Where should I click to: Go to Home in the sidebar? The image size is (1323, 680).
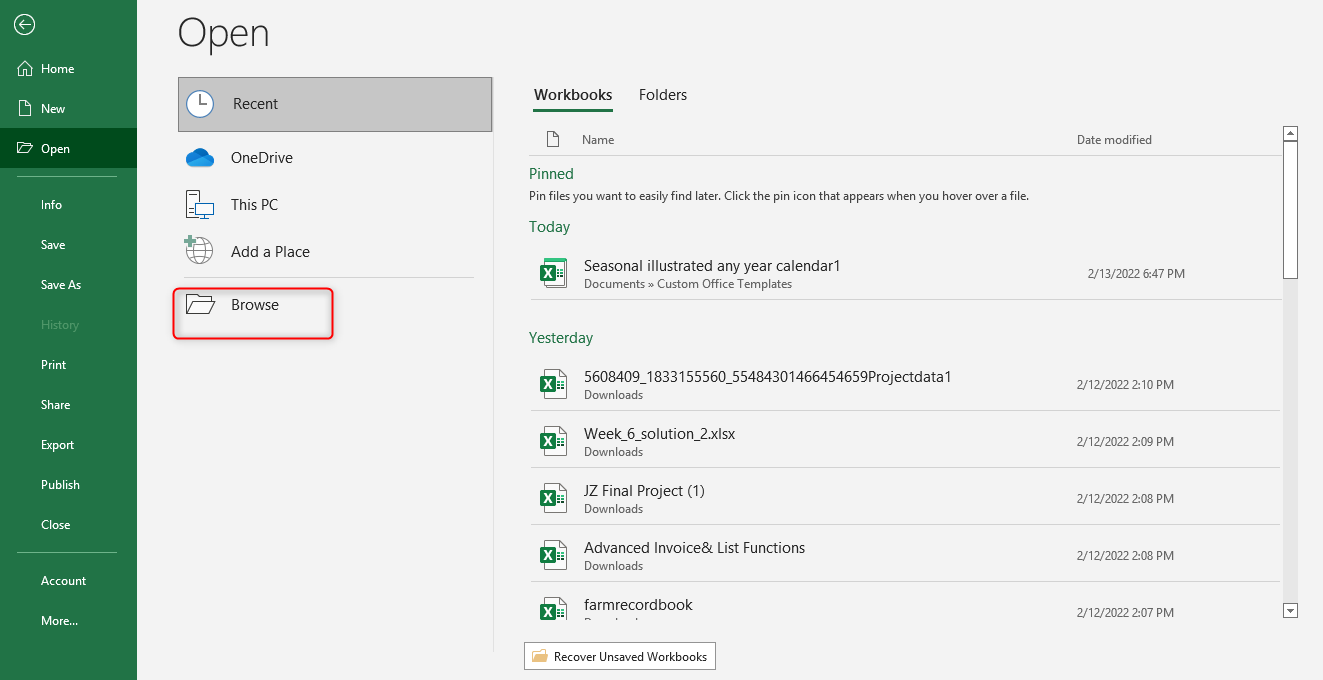[57, 69]
